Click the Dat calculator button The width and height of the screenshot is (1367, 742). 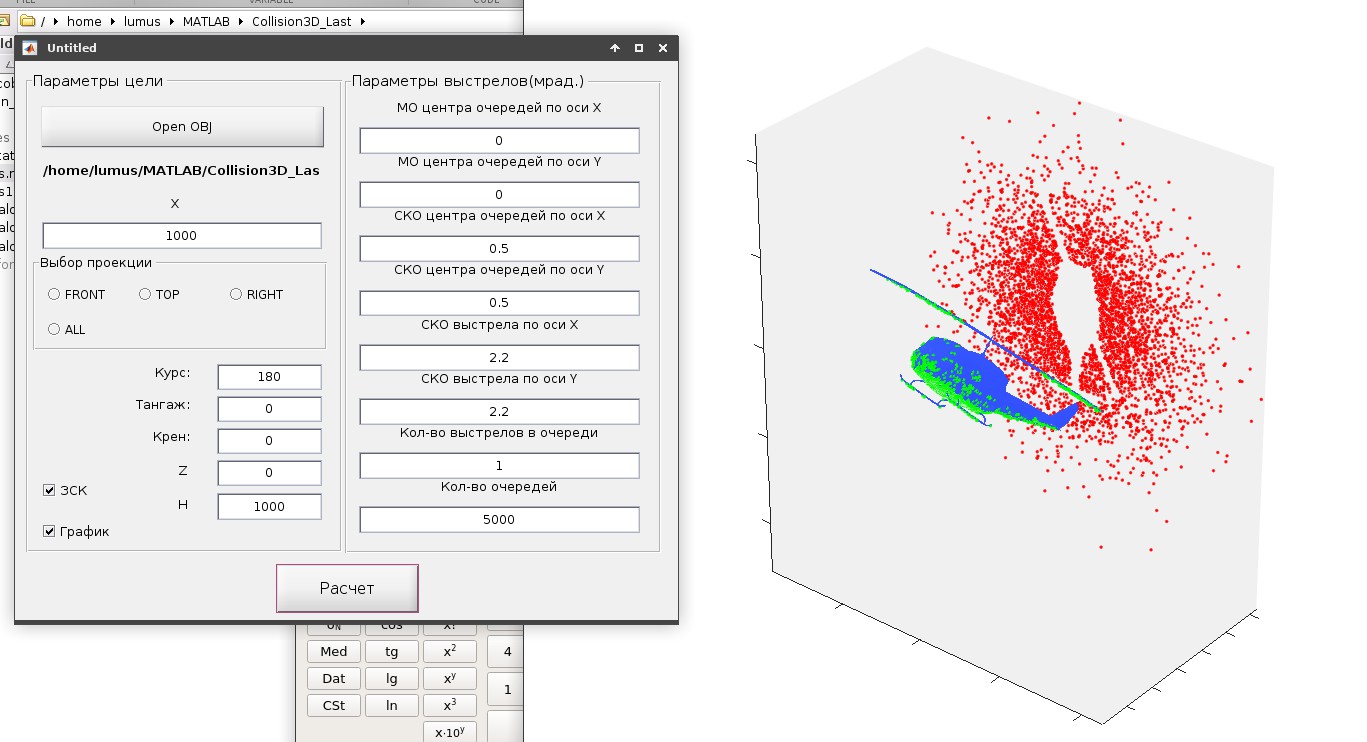coord(334,678)
